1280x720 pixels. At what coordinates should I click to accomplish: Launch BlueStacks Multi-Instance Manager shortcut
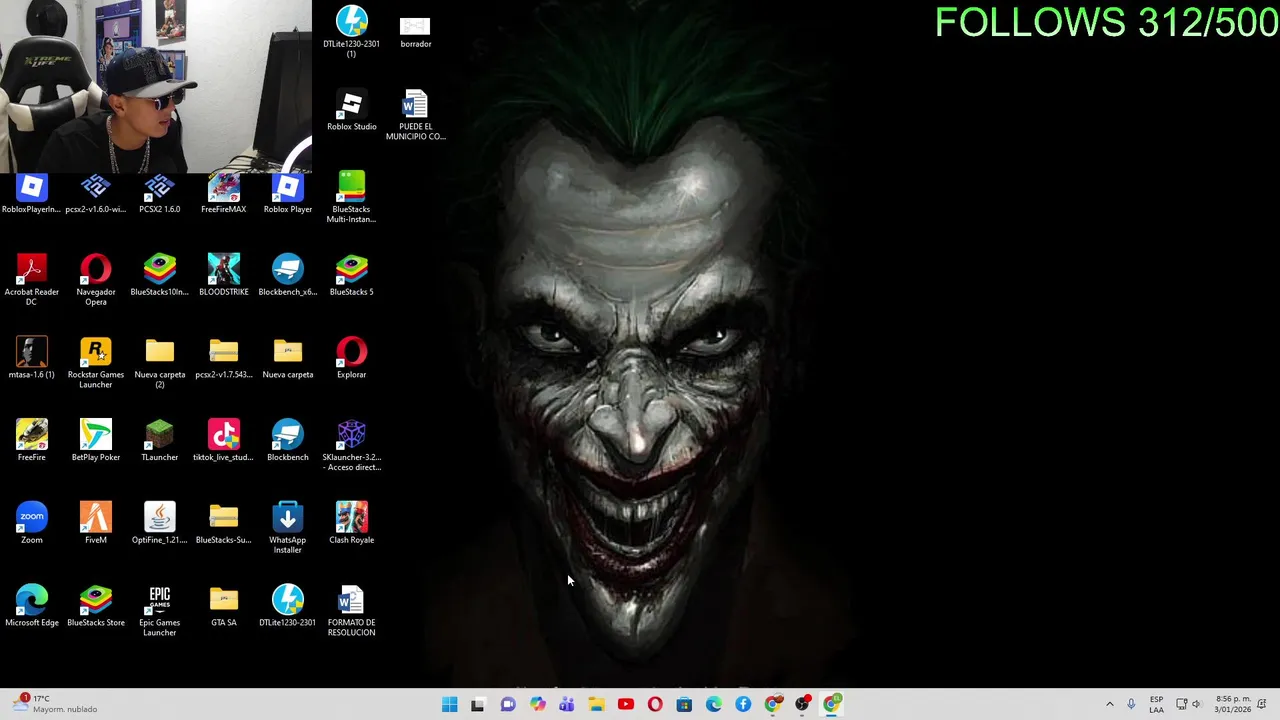351,196
